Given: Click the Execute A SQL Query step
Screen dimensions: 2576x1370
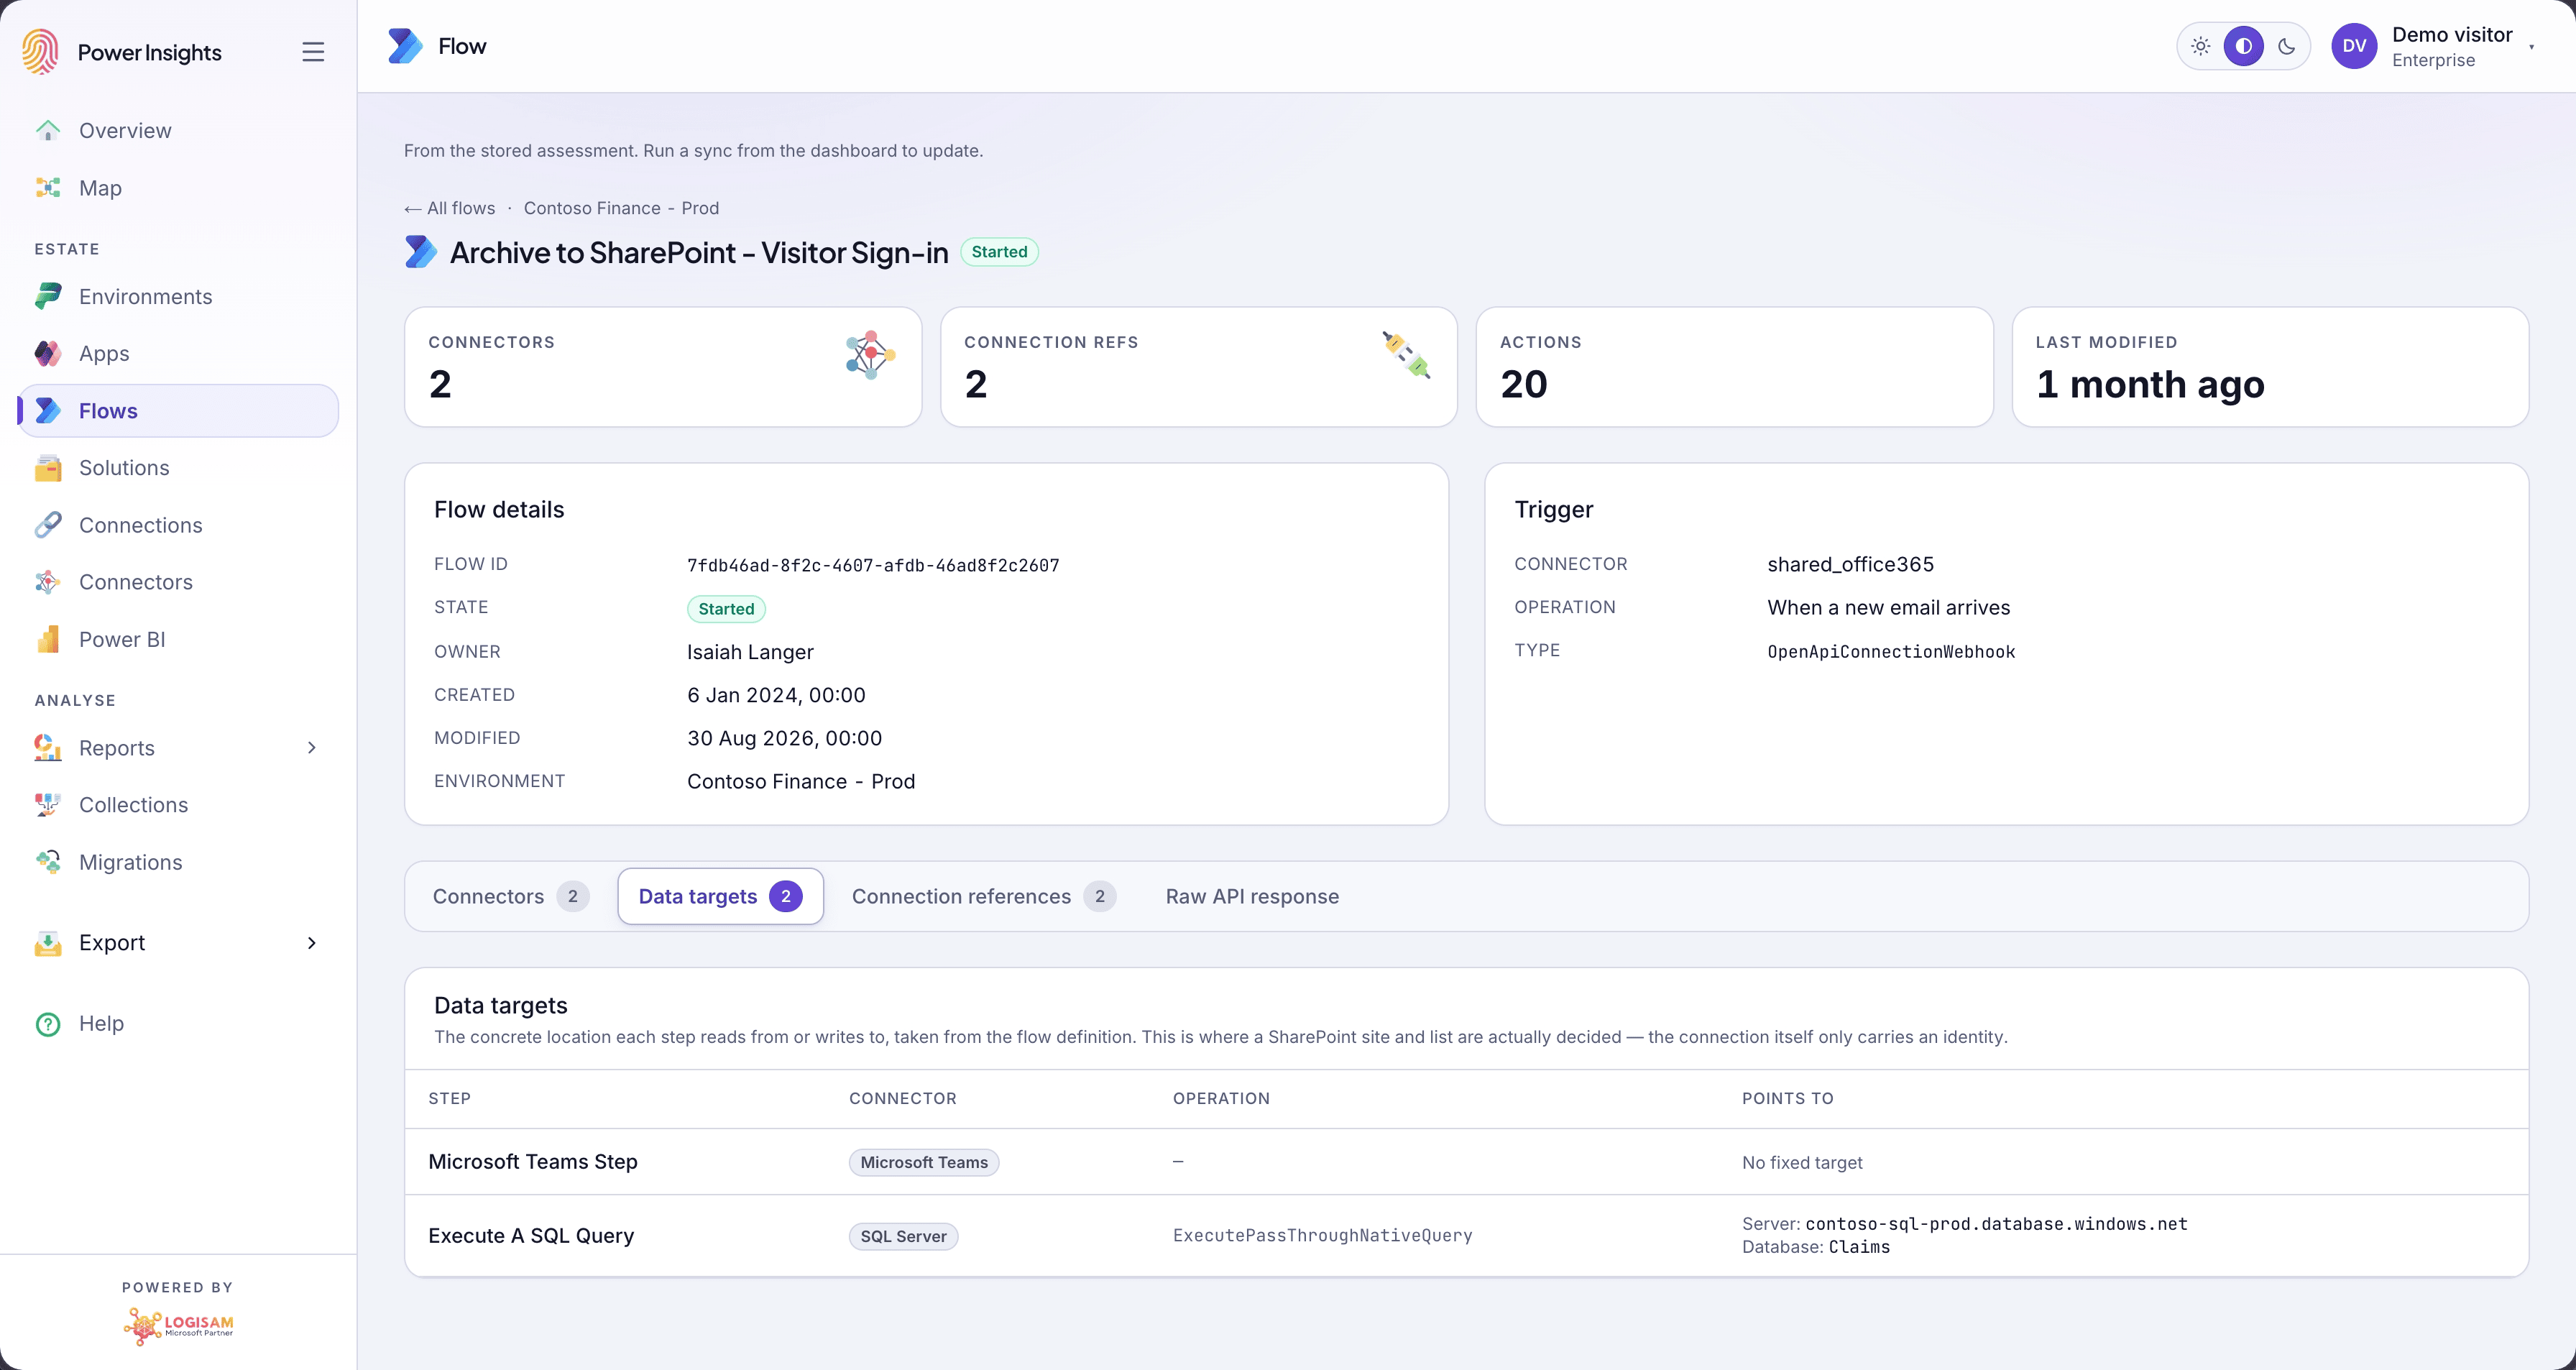Looking at the screenshot, I should [x=531, y=1236].
